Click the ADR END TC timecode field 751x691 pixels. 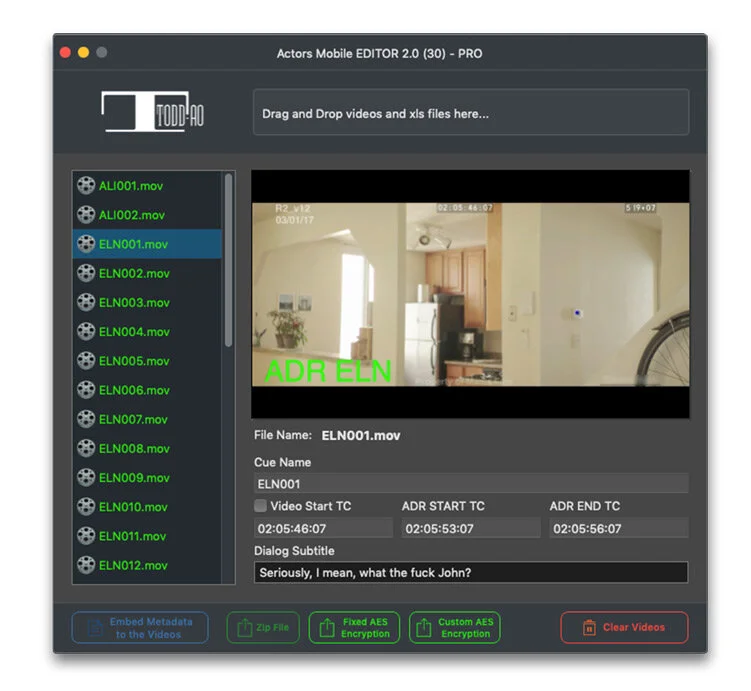tap(619, 528)
